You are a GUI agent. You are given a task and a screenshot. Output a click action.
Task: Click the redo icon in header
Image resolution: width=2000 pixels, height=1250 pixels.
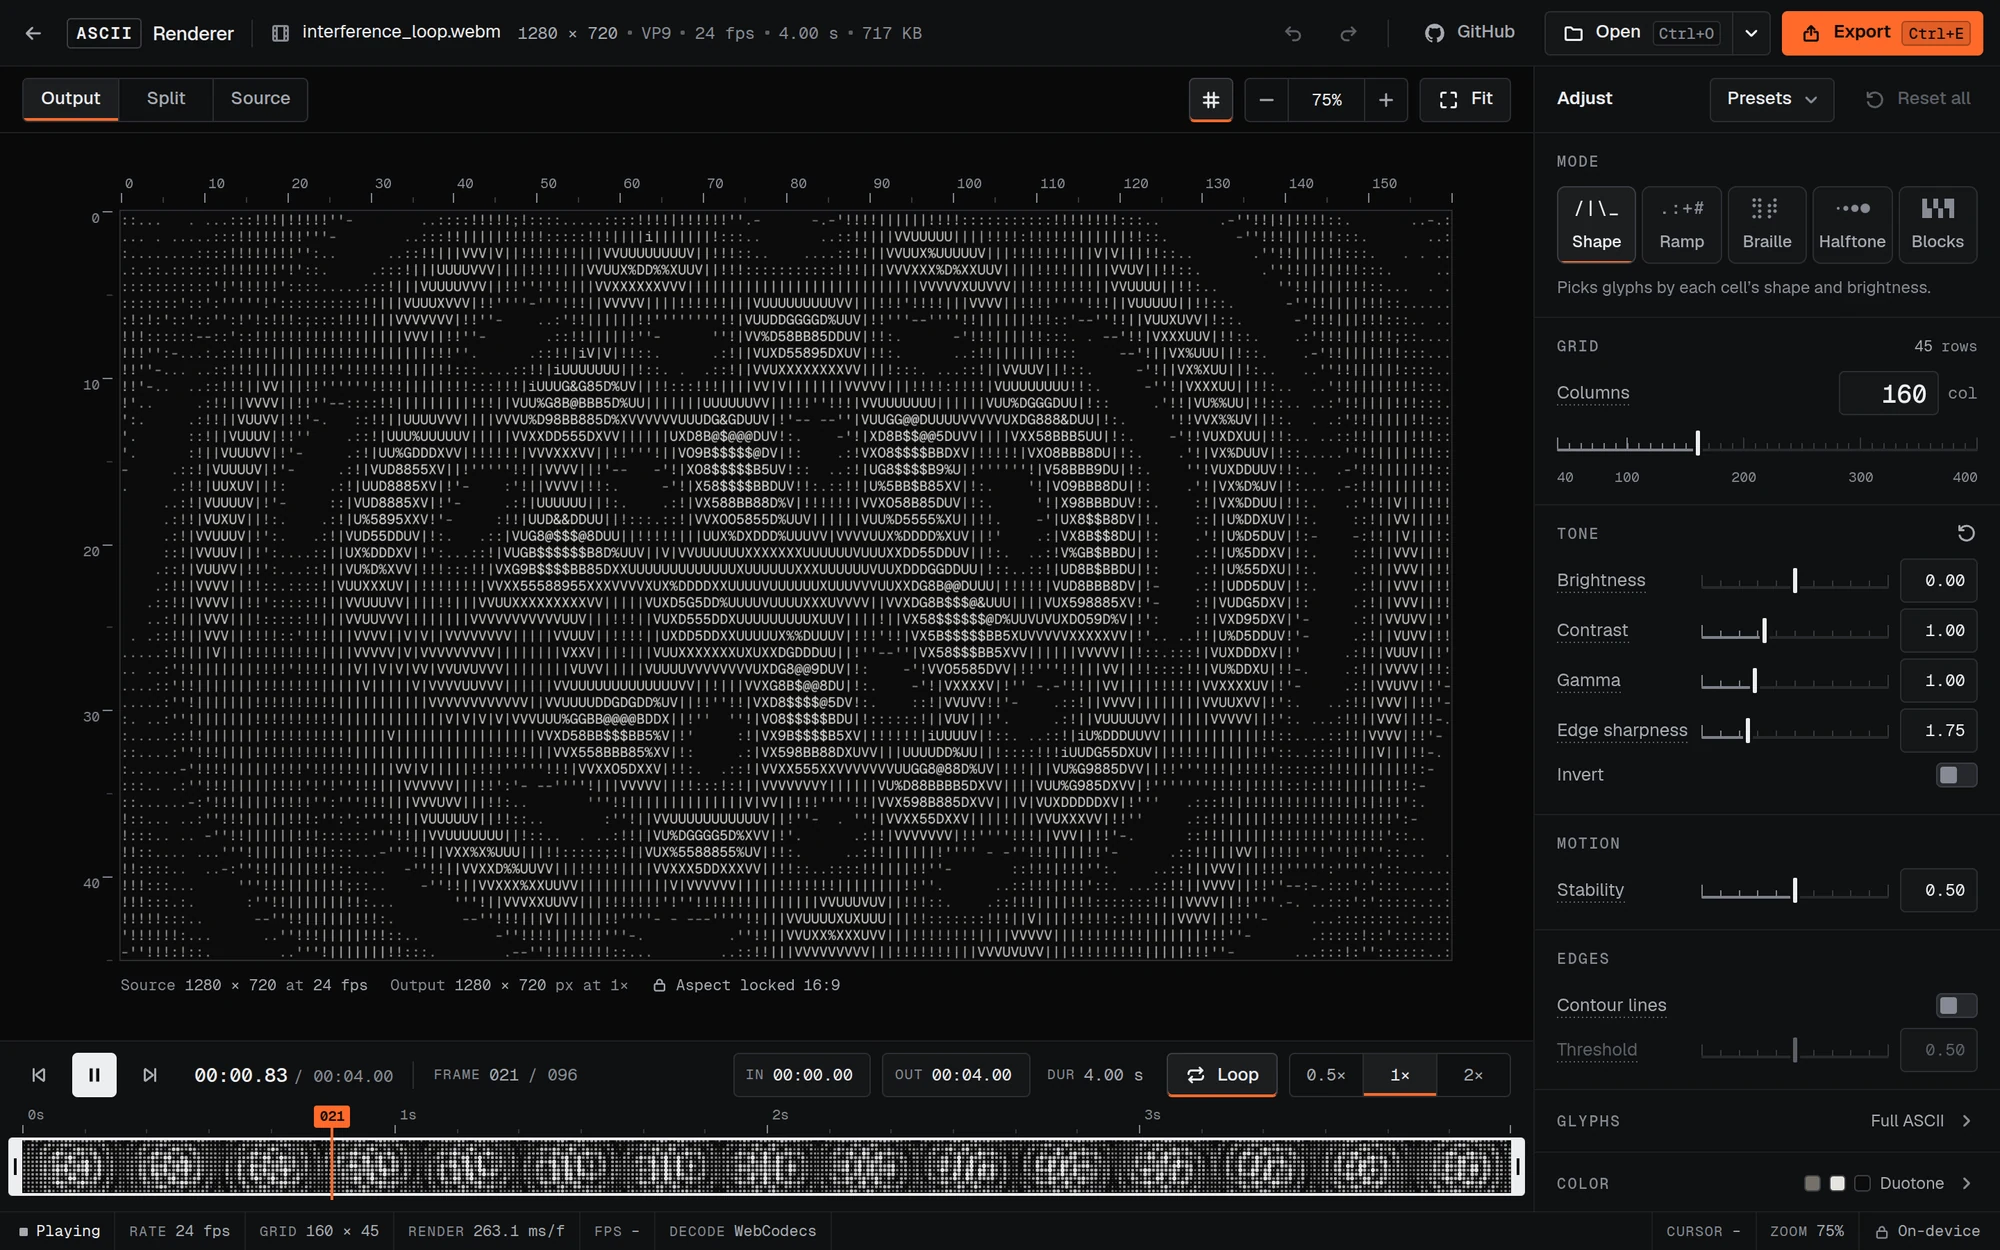coord(1348,33)
